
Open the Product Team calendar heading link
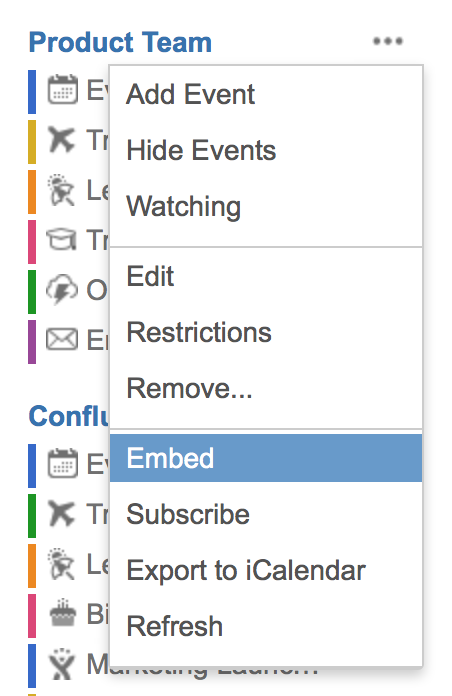(120, 43)
